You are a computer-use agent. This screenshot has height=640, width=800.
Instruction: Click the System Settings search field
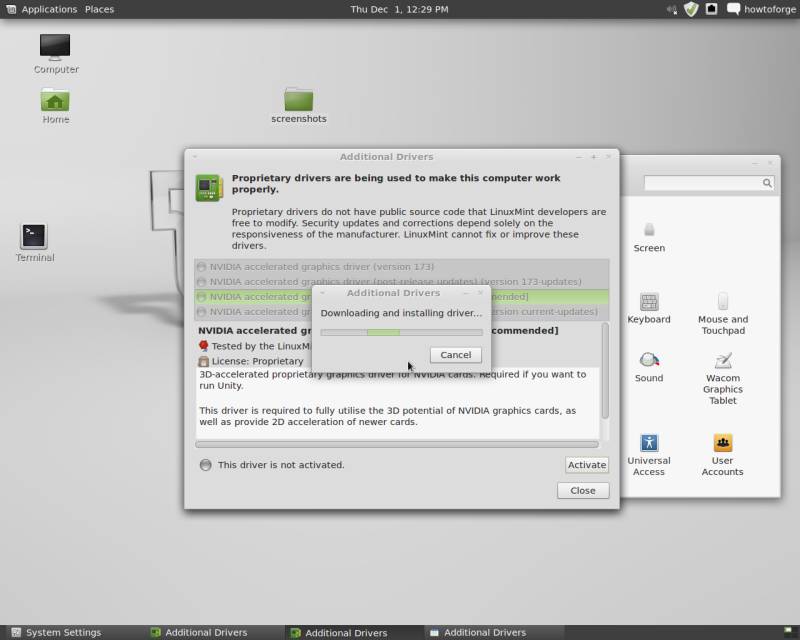[x=709, y=183]
